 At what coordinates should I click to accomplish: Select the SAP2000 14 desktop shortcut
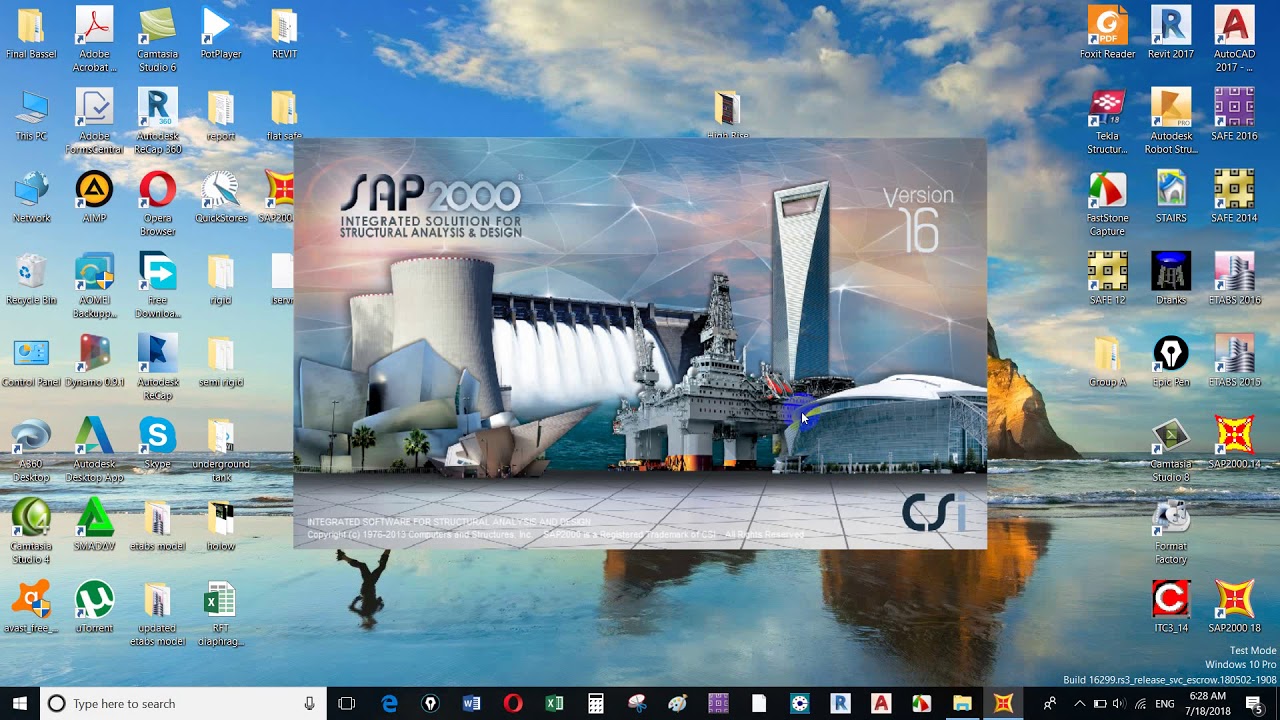click(x=1234, y=442)
